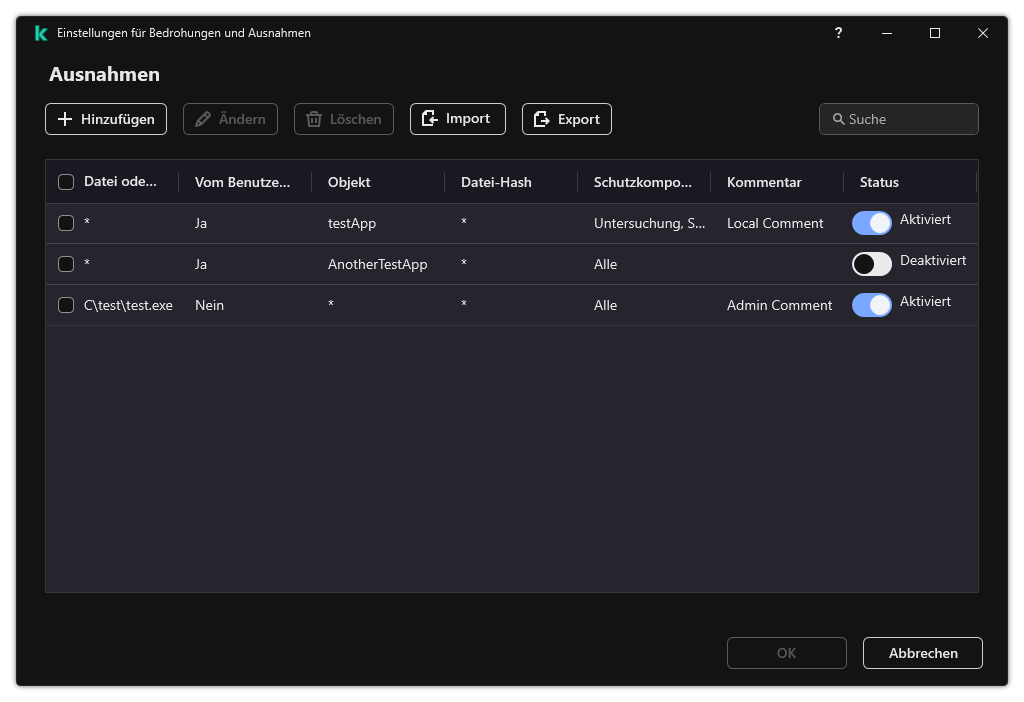
Task: Turn off the C\test\test.exe status toggle
Action: click(x=871, y=305)
